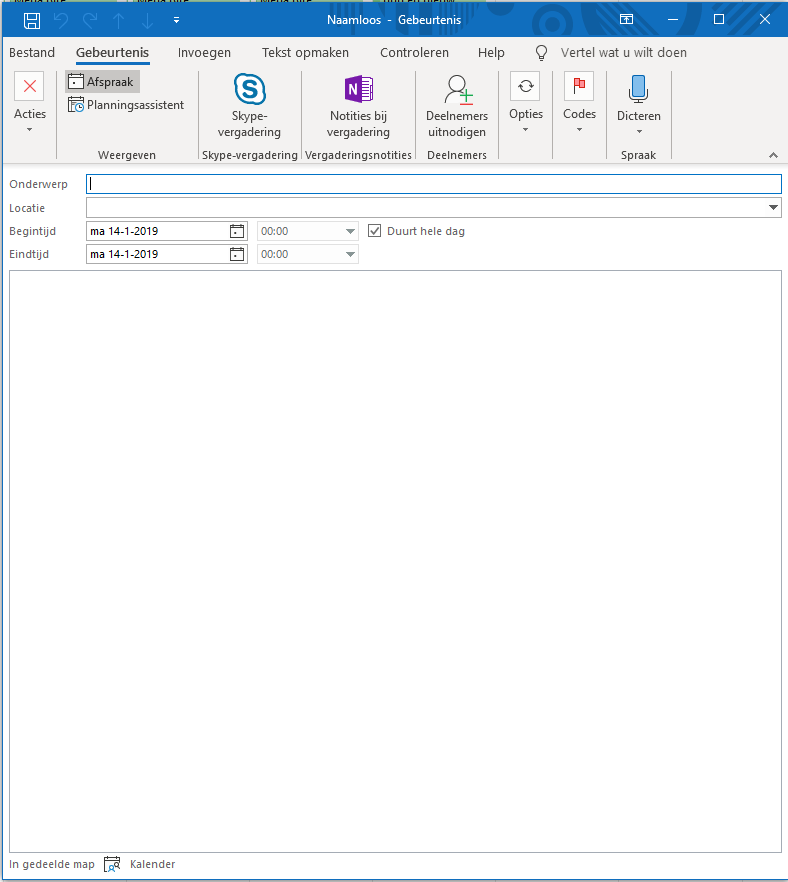Click the Kalender icon in the status bar
The image size is (788, 882).
[x=113, y=864]
